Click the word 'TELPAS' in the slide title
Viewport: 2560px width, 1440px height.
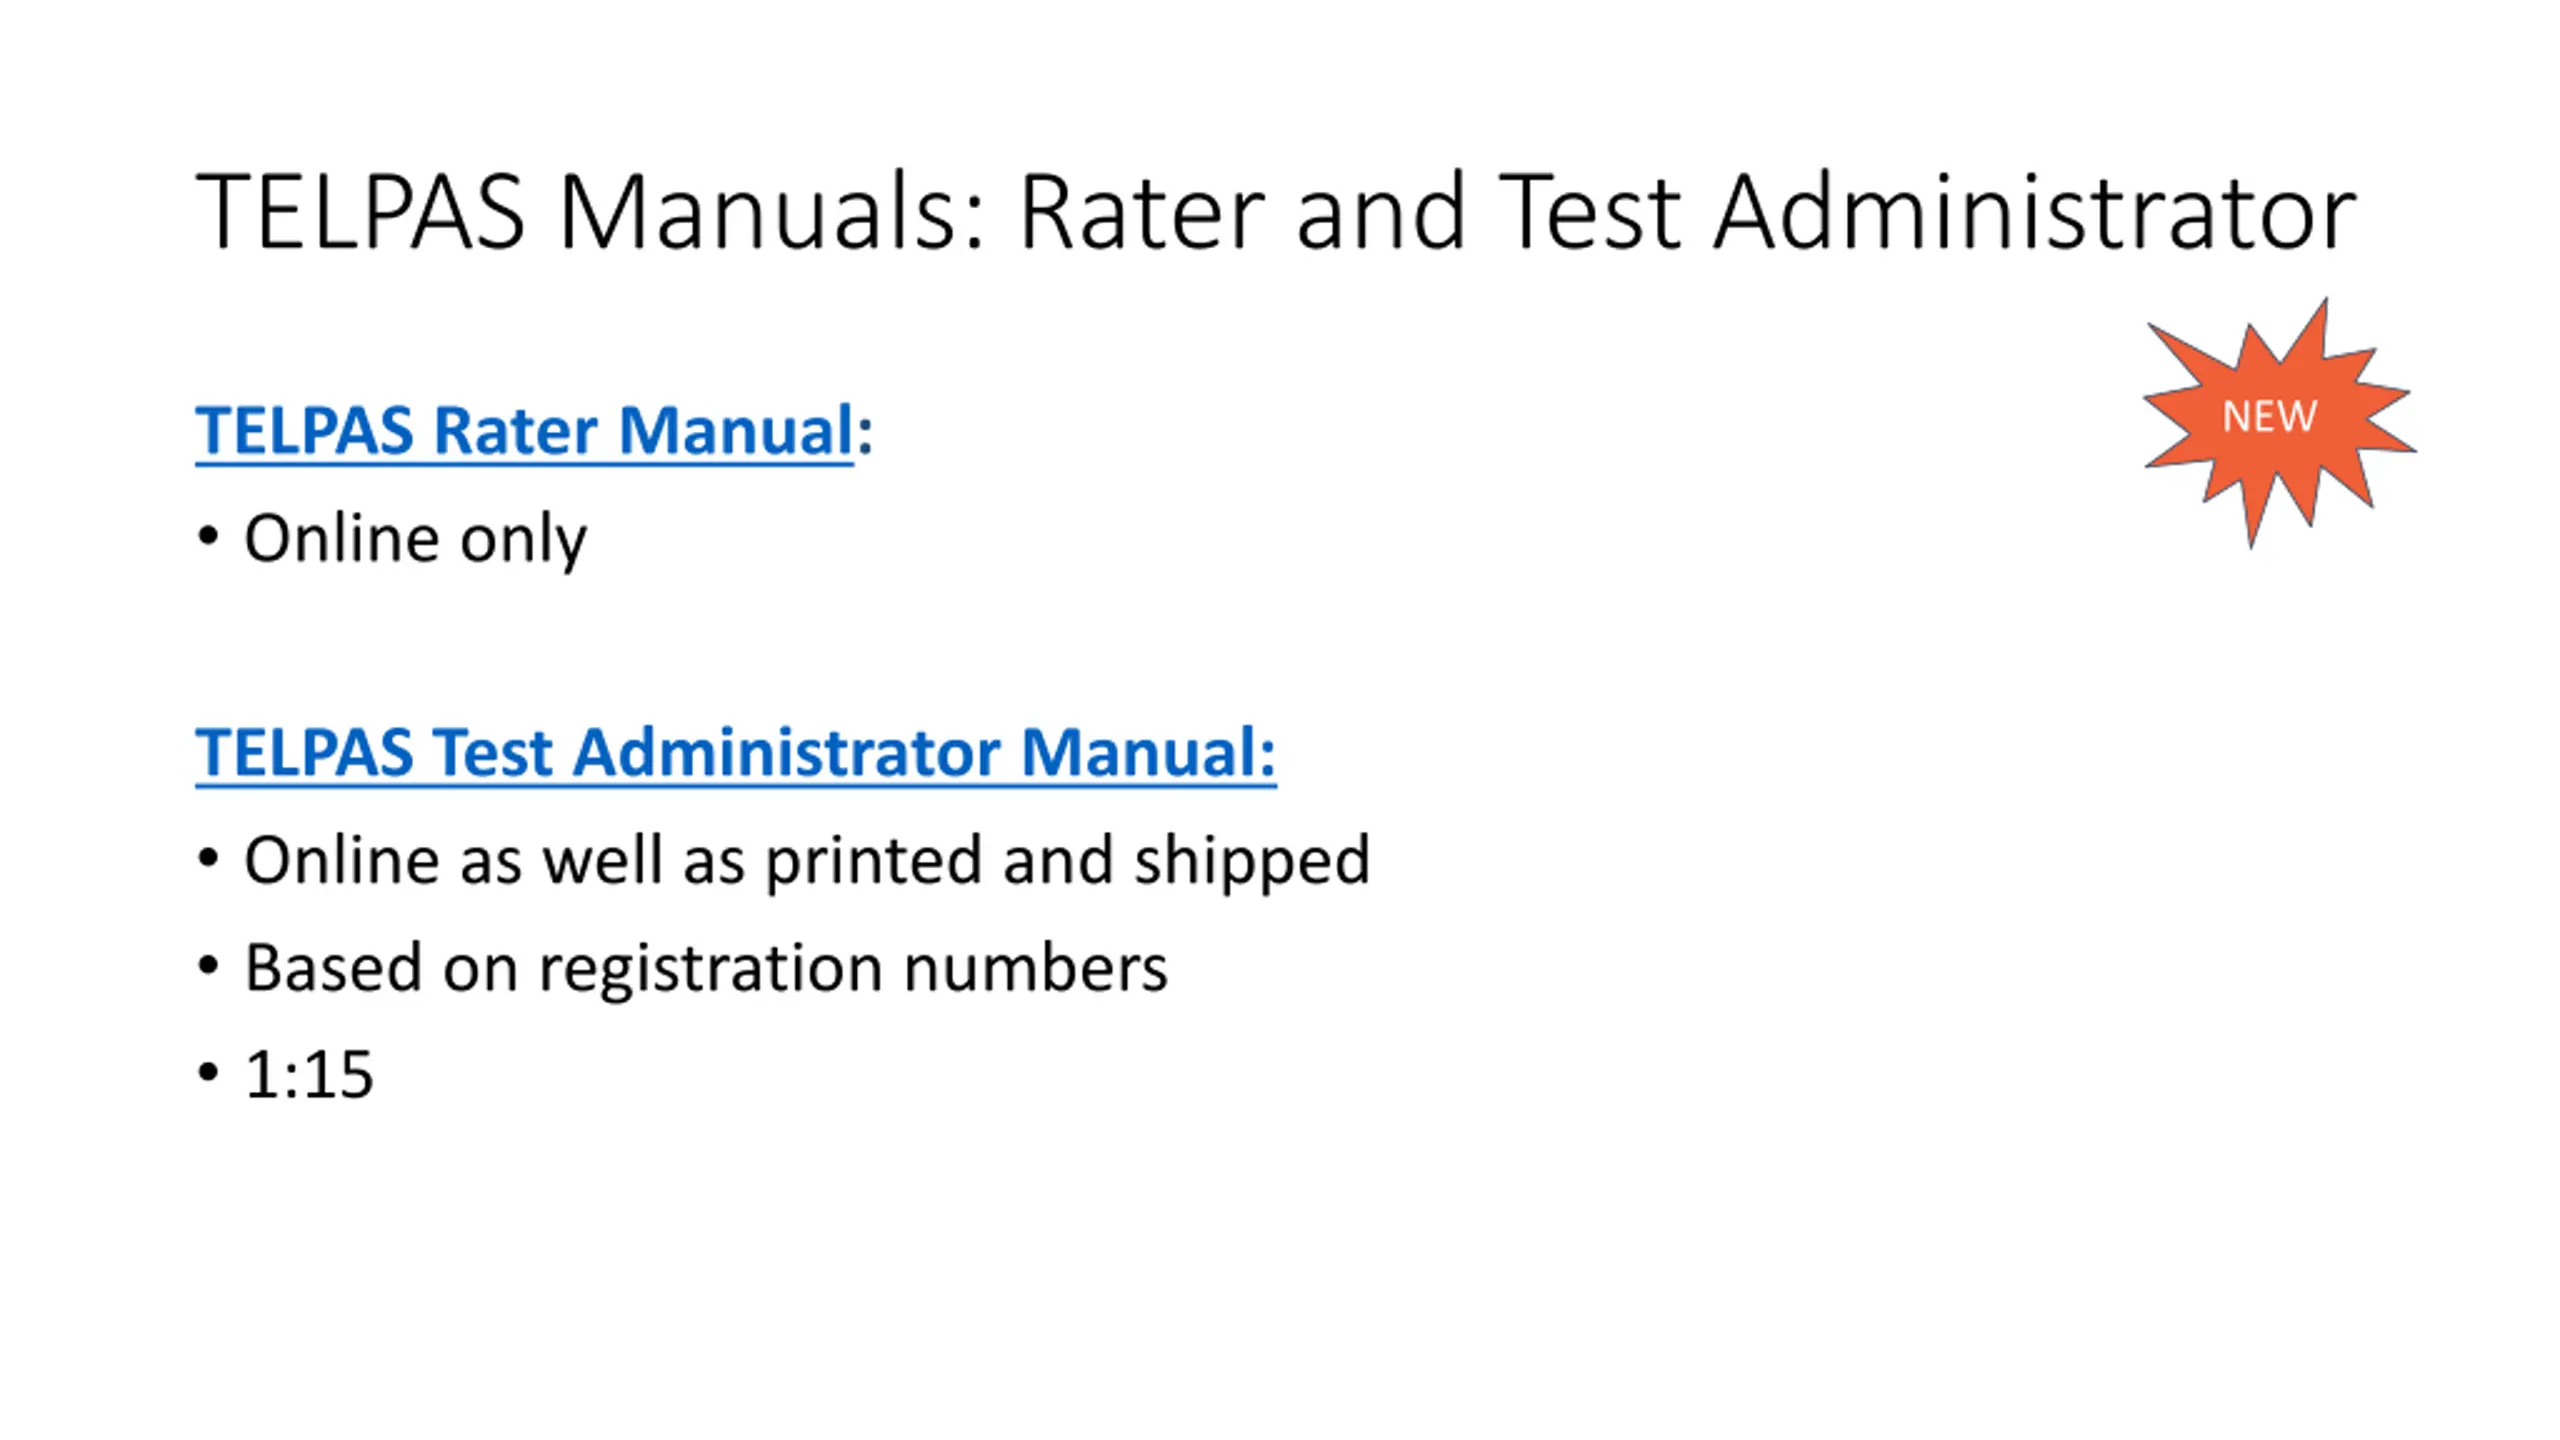(360, 212)
